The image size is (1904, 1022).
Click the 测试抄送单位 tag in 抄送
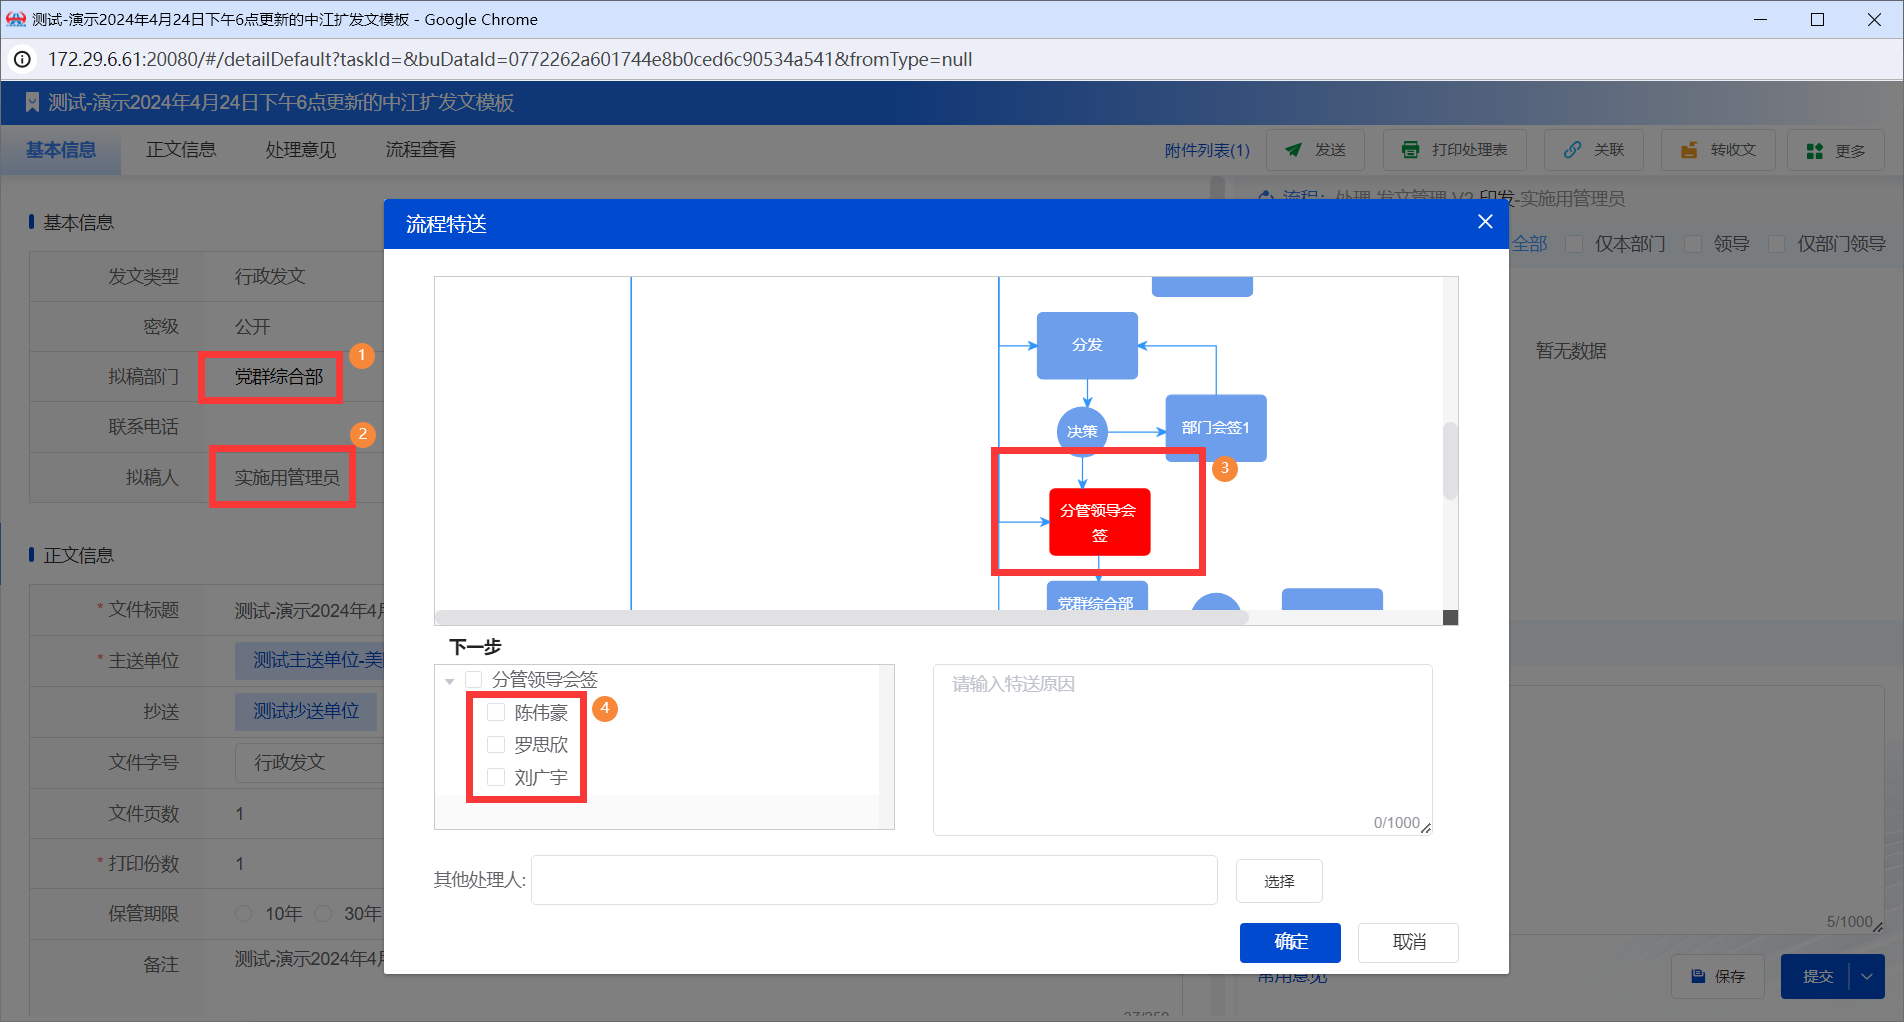(x=306, y=711)
